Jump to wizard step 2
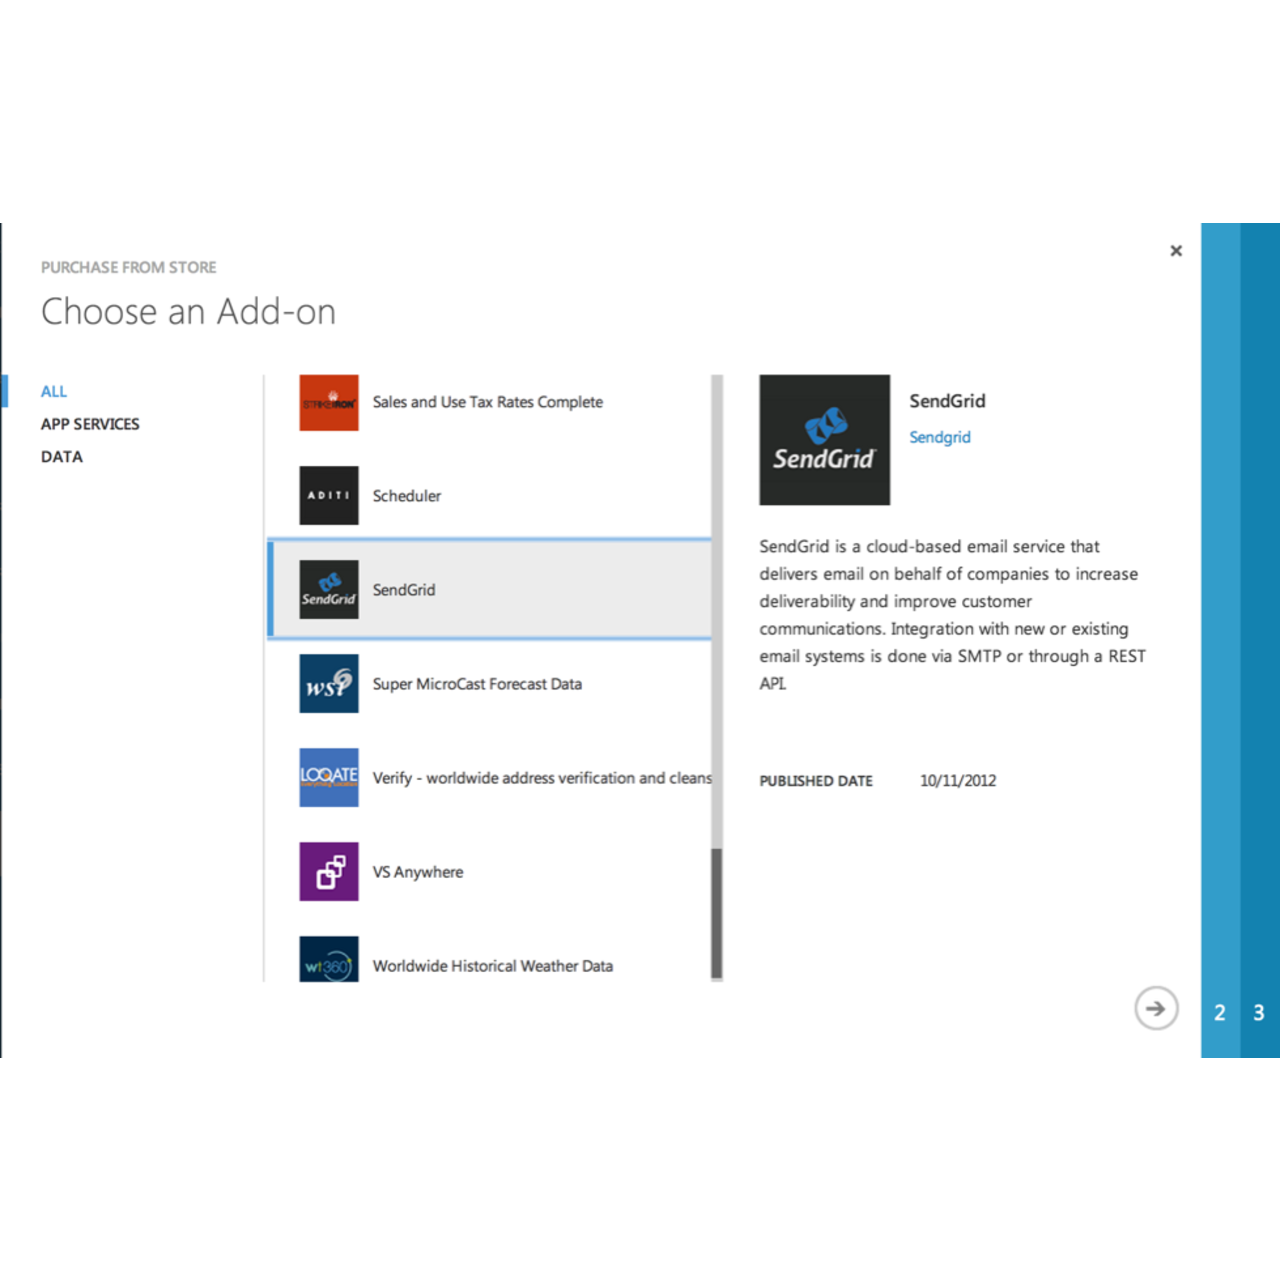 1220,1013
